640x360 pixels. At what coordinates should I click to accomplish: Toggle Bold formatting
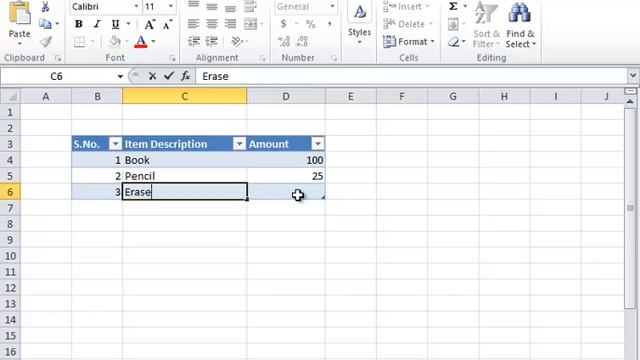click(x=78, y=24)
